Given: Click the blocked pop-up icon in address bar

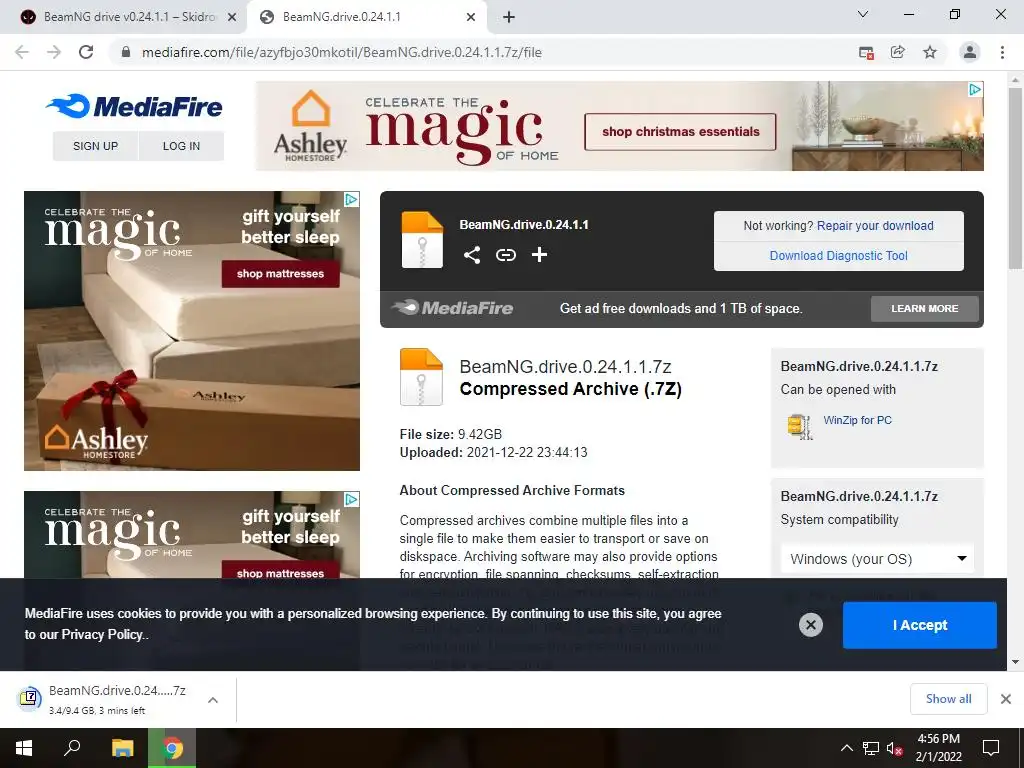Looking at the screenshot, I should tap(866, 53).
